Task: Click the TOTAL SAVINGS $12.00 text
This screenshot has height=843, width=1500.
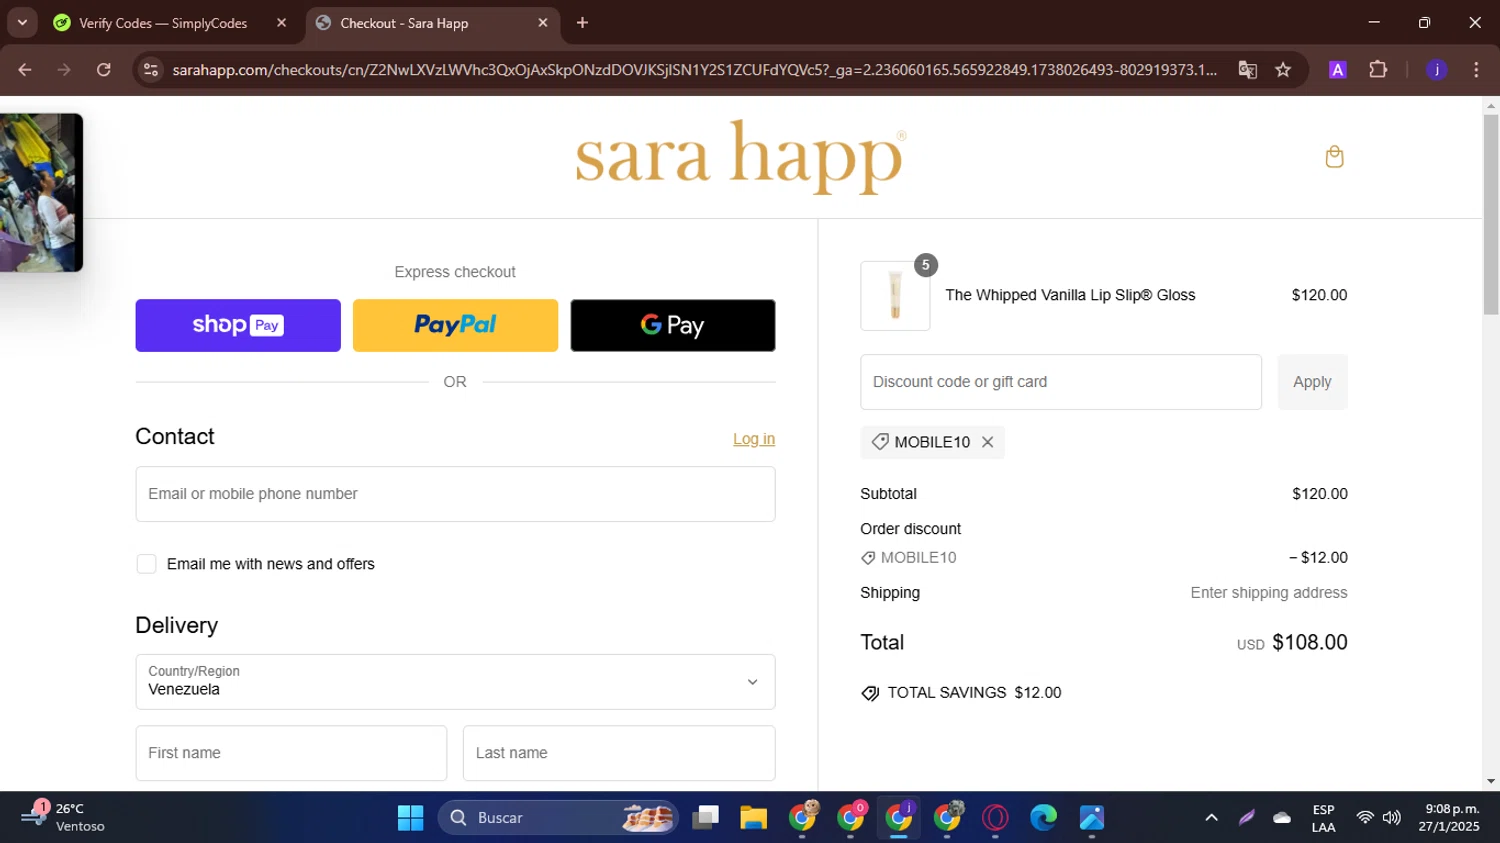Action: [974, 693]
